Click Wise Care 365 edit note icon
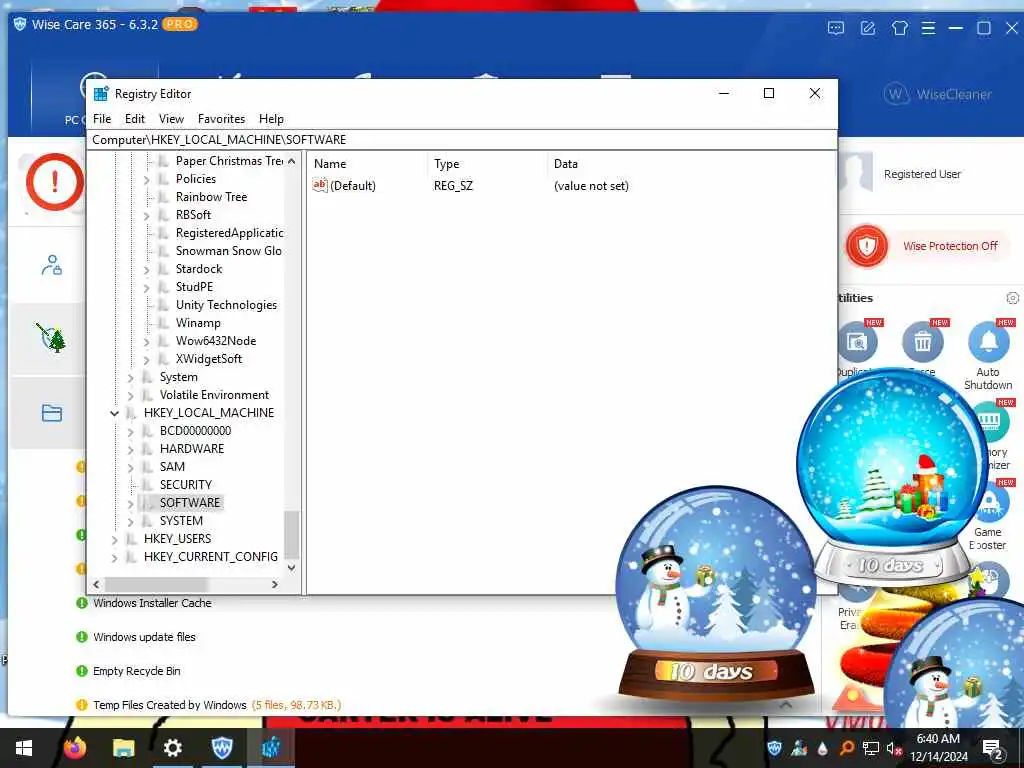 [868, 28]
